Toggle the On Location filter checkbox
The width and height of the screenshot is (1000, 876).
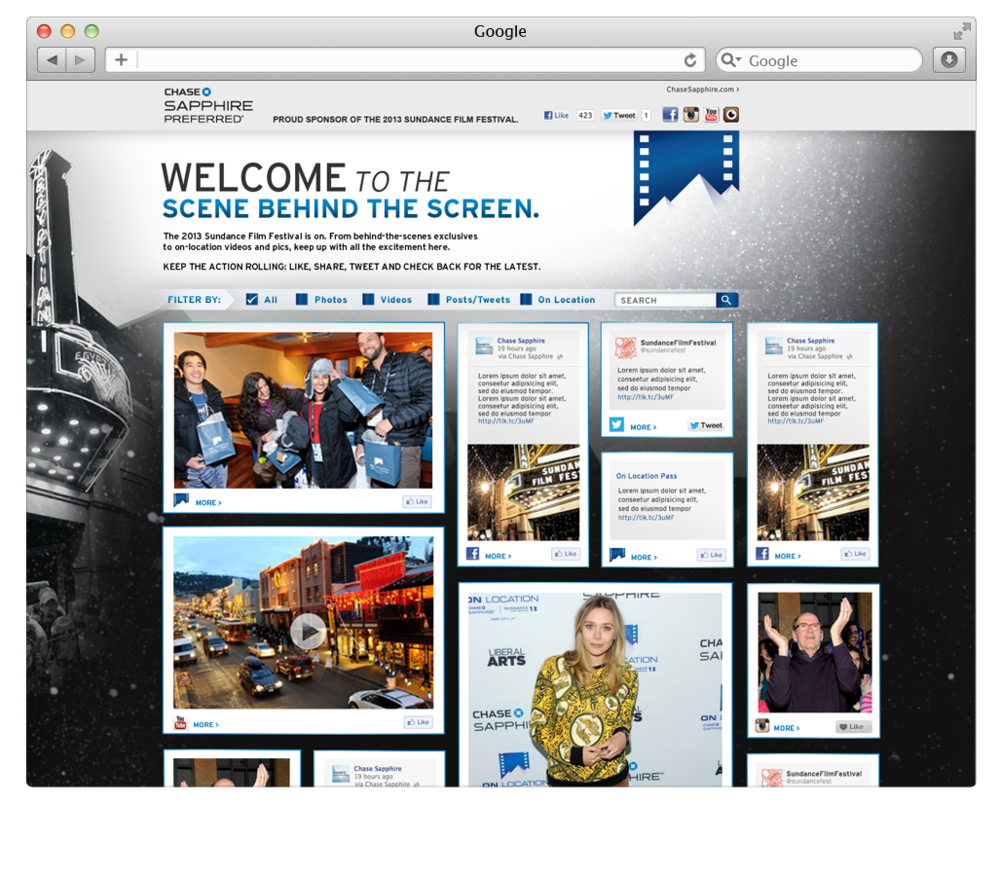526,300
